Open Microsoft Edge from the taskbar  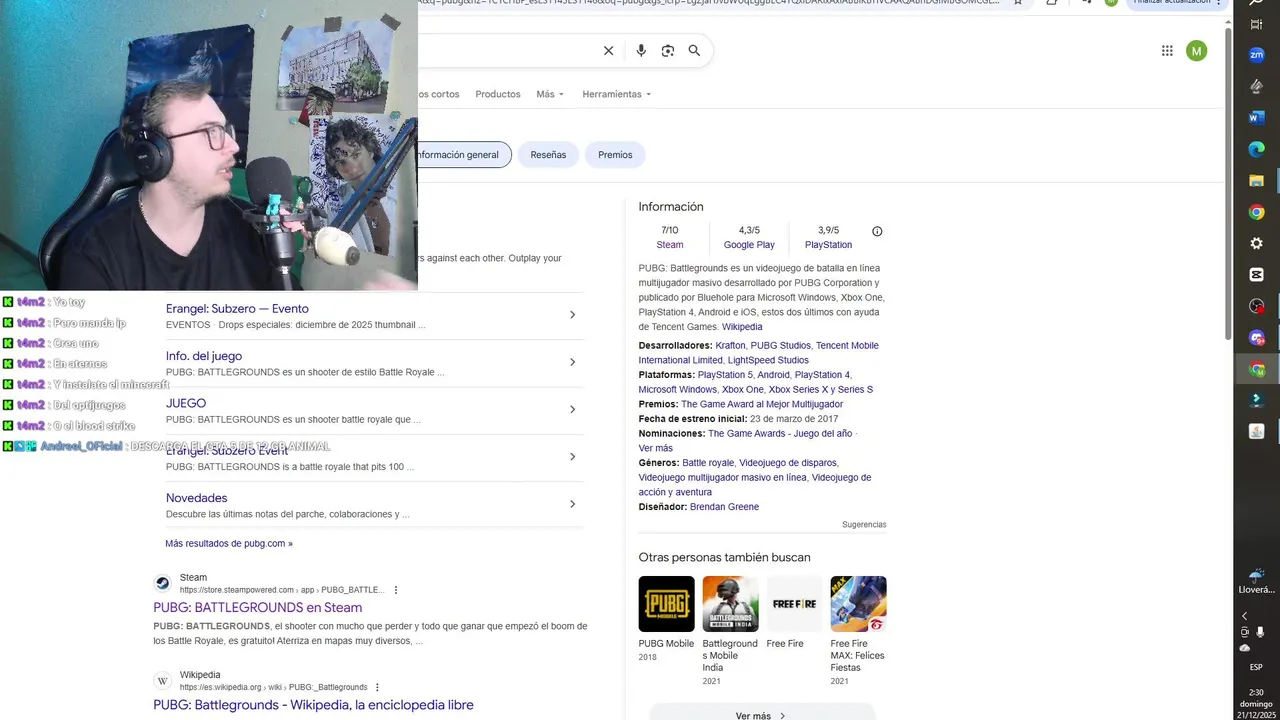[x=1257, y=149]
